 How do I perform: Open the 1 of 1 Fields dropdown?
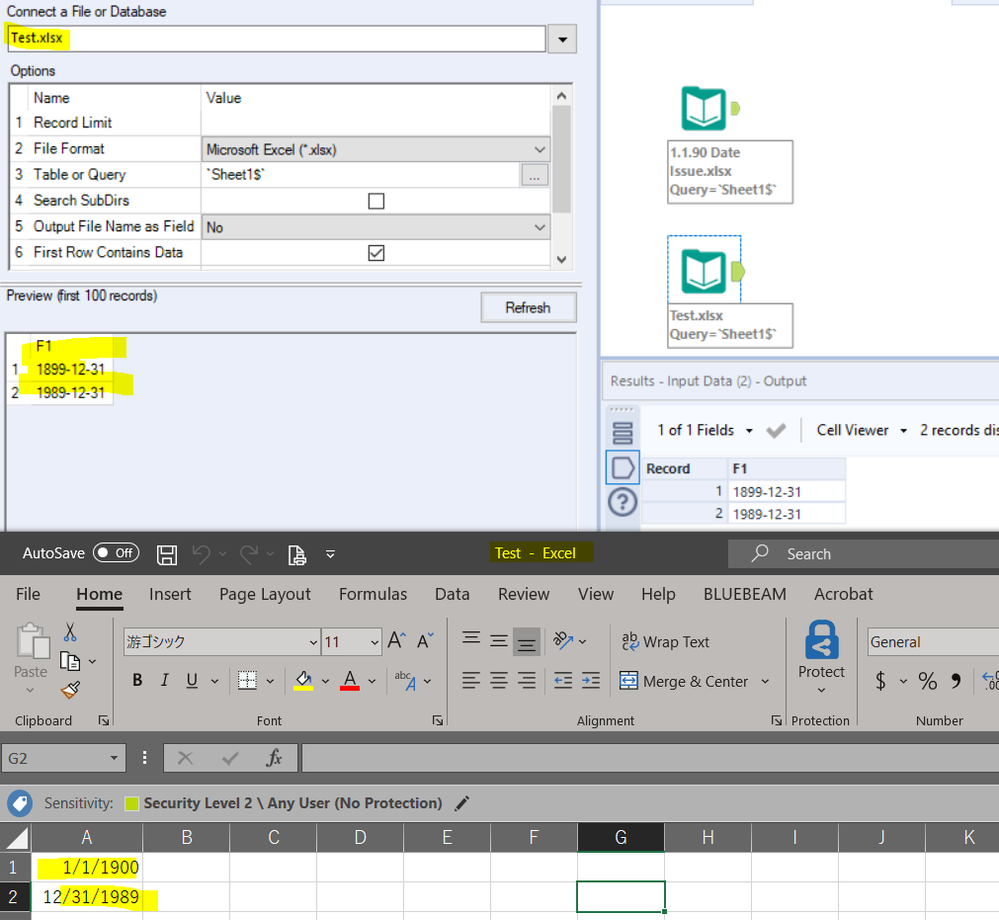pyautogui.click(x=750, y=431)
